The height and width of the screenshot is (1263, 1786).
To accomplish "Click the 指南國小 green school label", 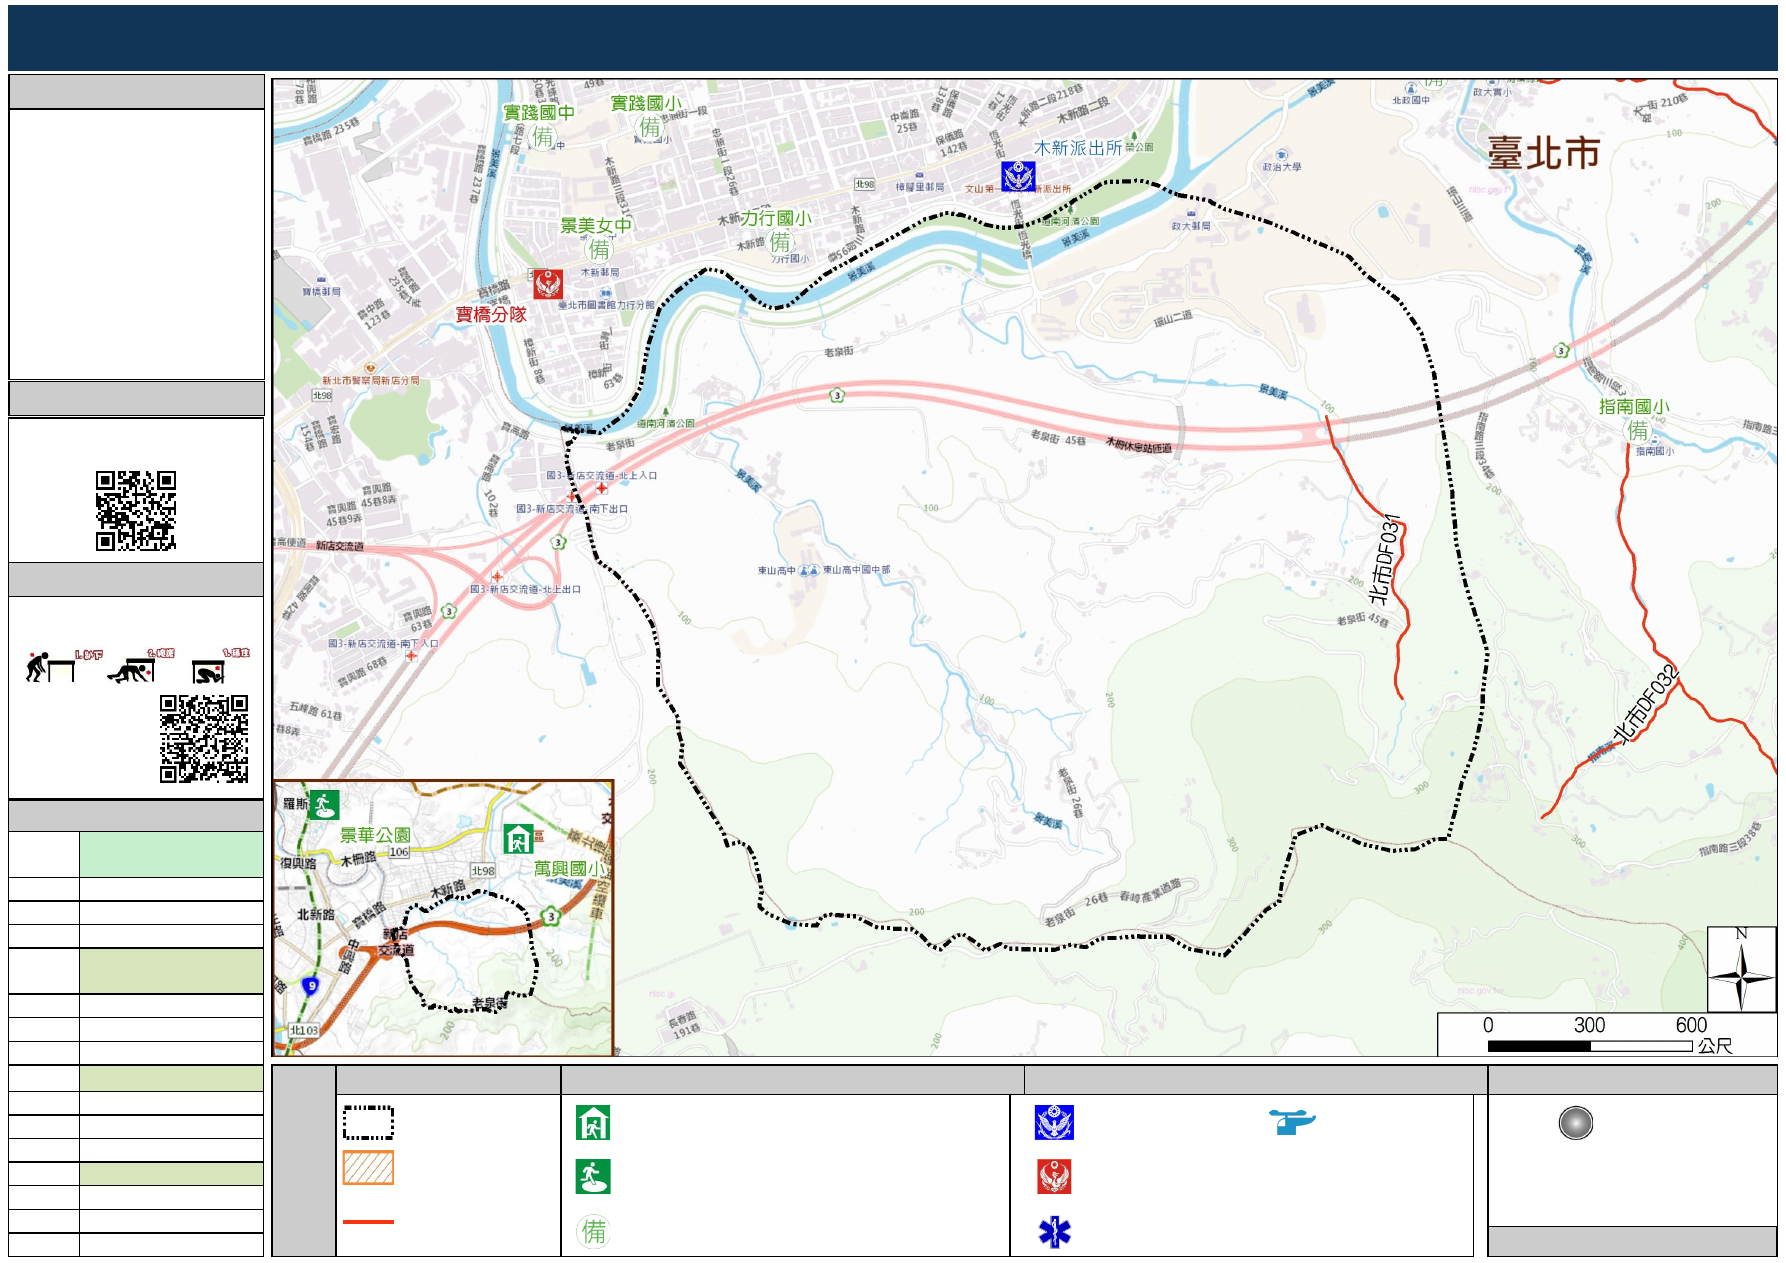I will (1634, 407).
